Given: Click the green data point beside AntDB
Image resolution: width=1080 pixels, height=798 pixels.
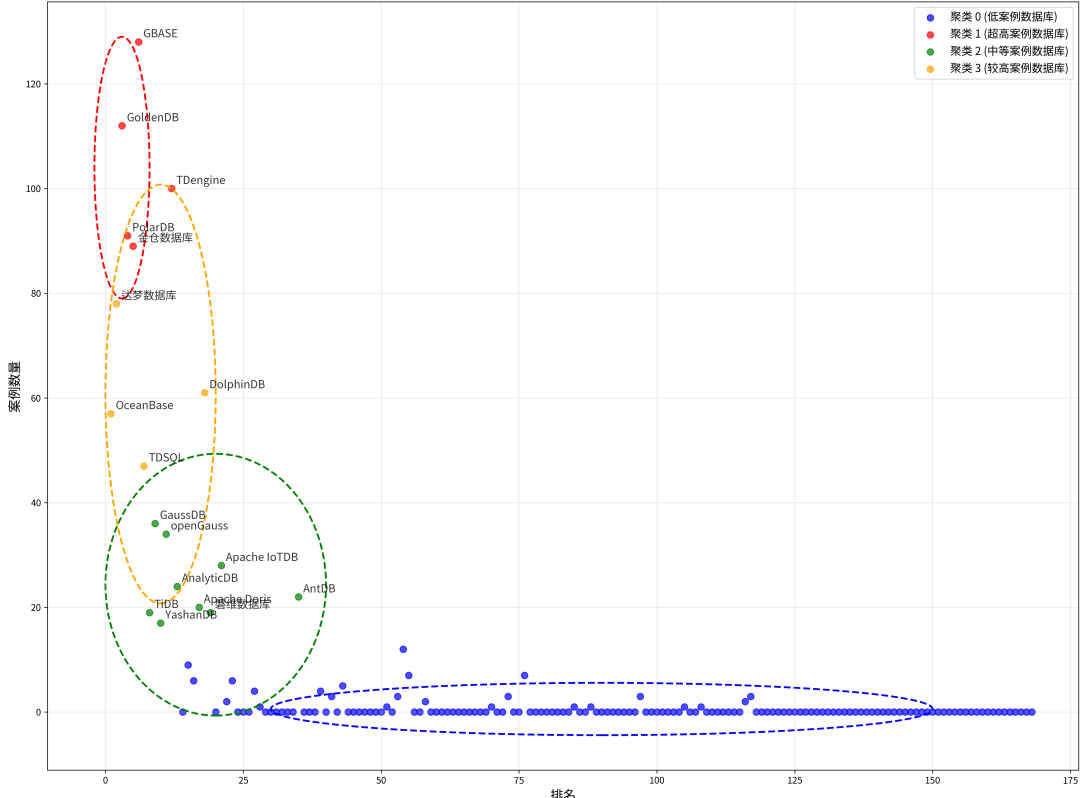Looking at the screenshot, I should [298, 597].
